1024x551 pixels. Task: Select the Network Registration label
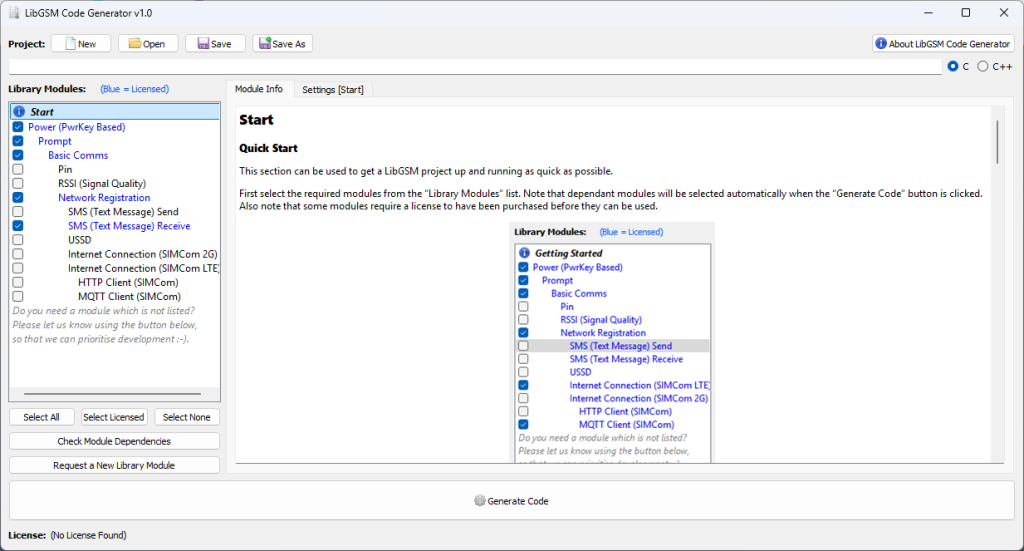coord(104,197)
